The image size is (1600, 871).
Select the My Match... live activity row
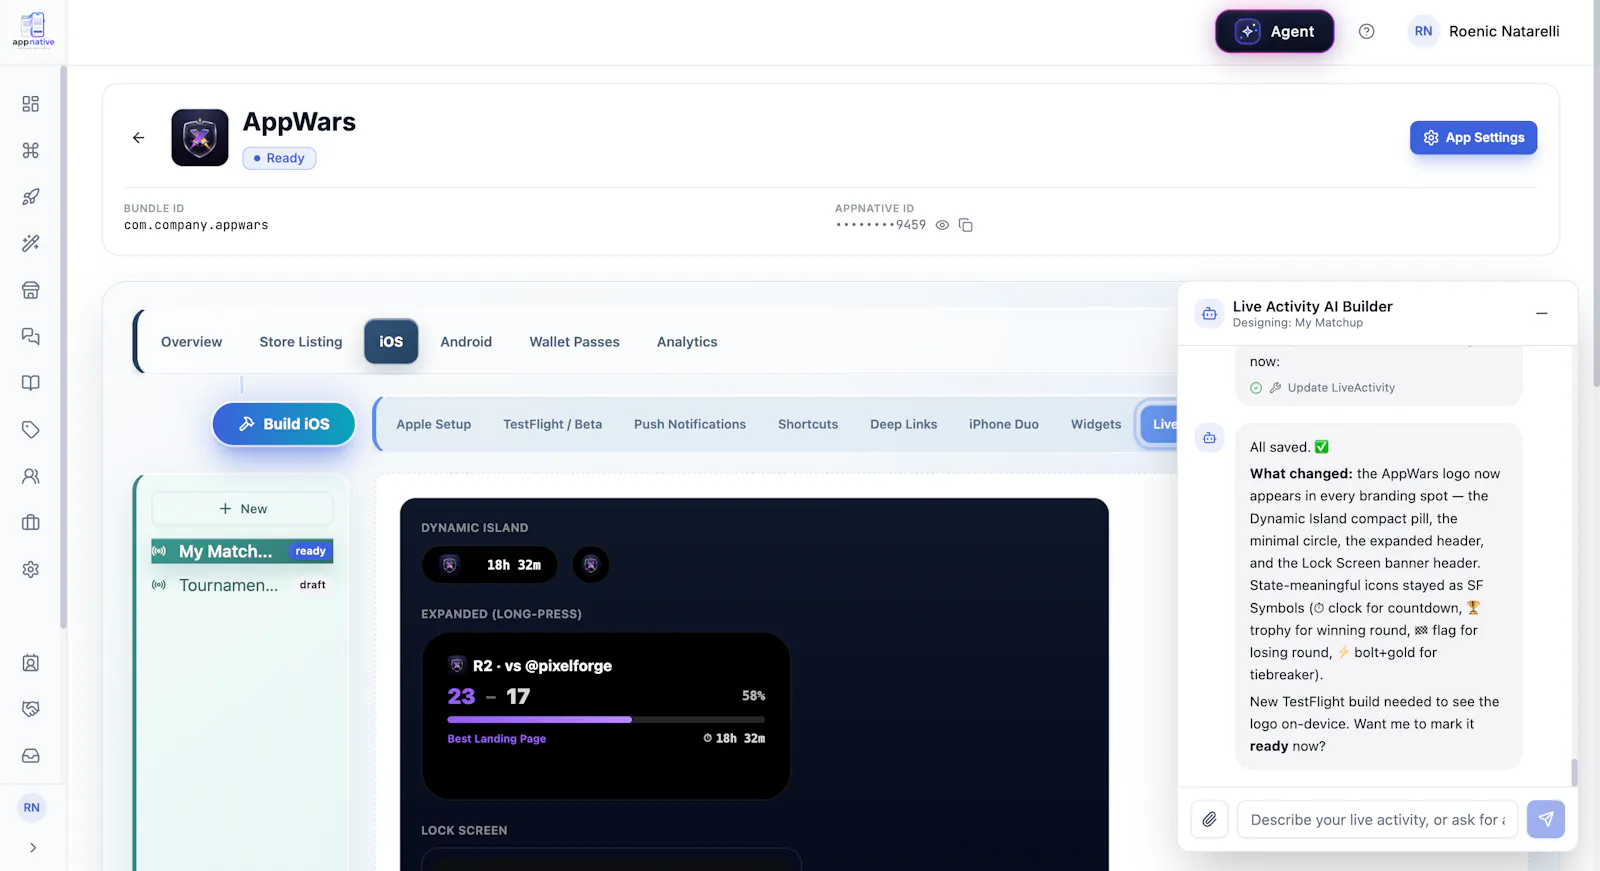[241, 551]
